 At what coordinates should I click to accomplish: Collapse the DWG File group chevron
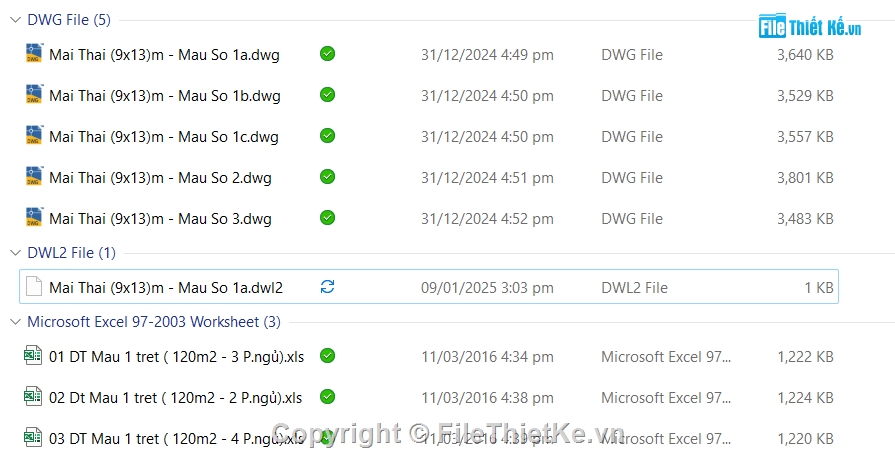pos(15,20)
